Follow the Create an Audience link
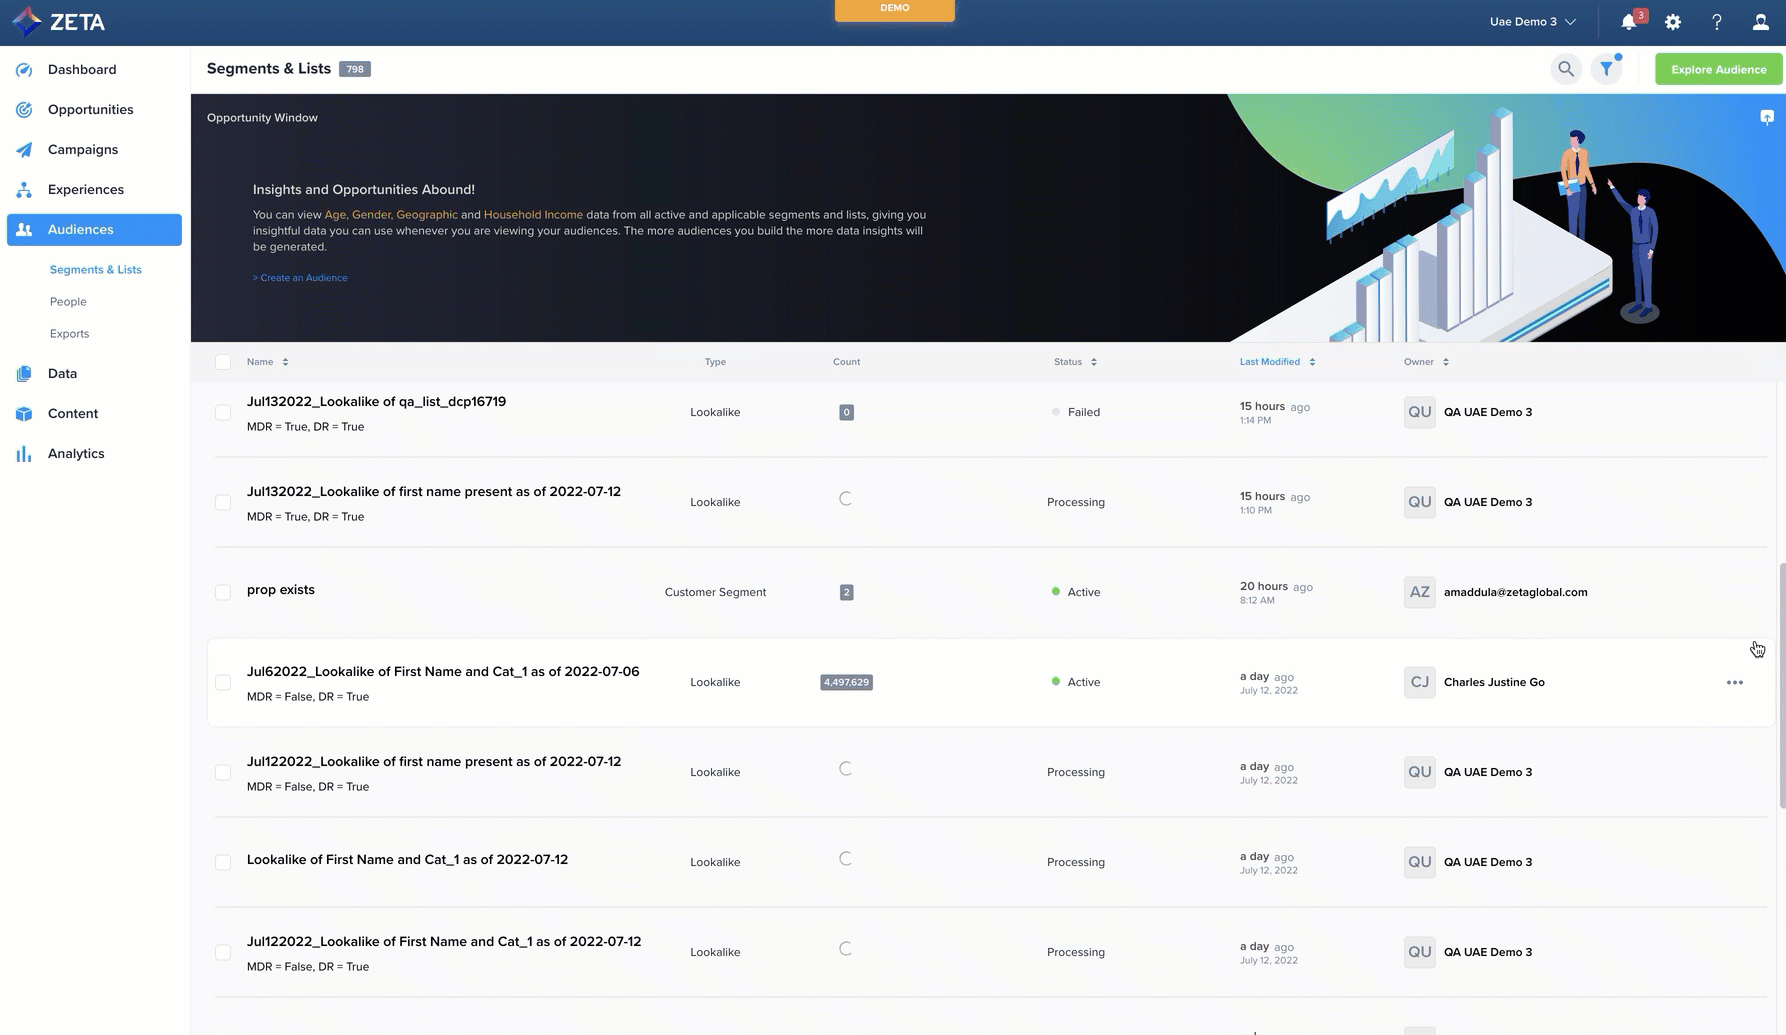The height and width of the screenshot is (1035, 1786). (x=300, y=278)
